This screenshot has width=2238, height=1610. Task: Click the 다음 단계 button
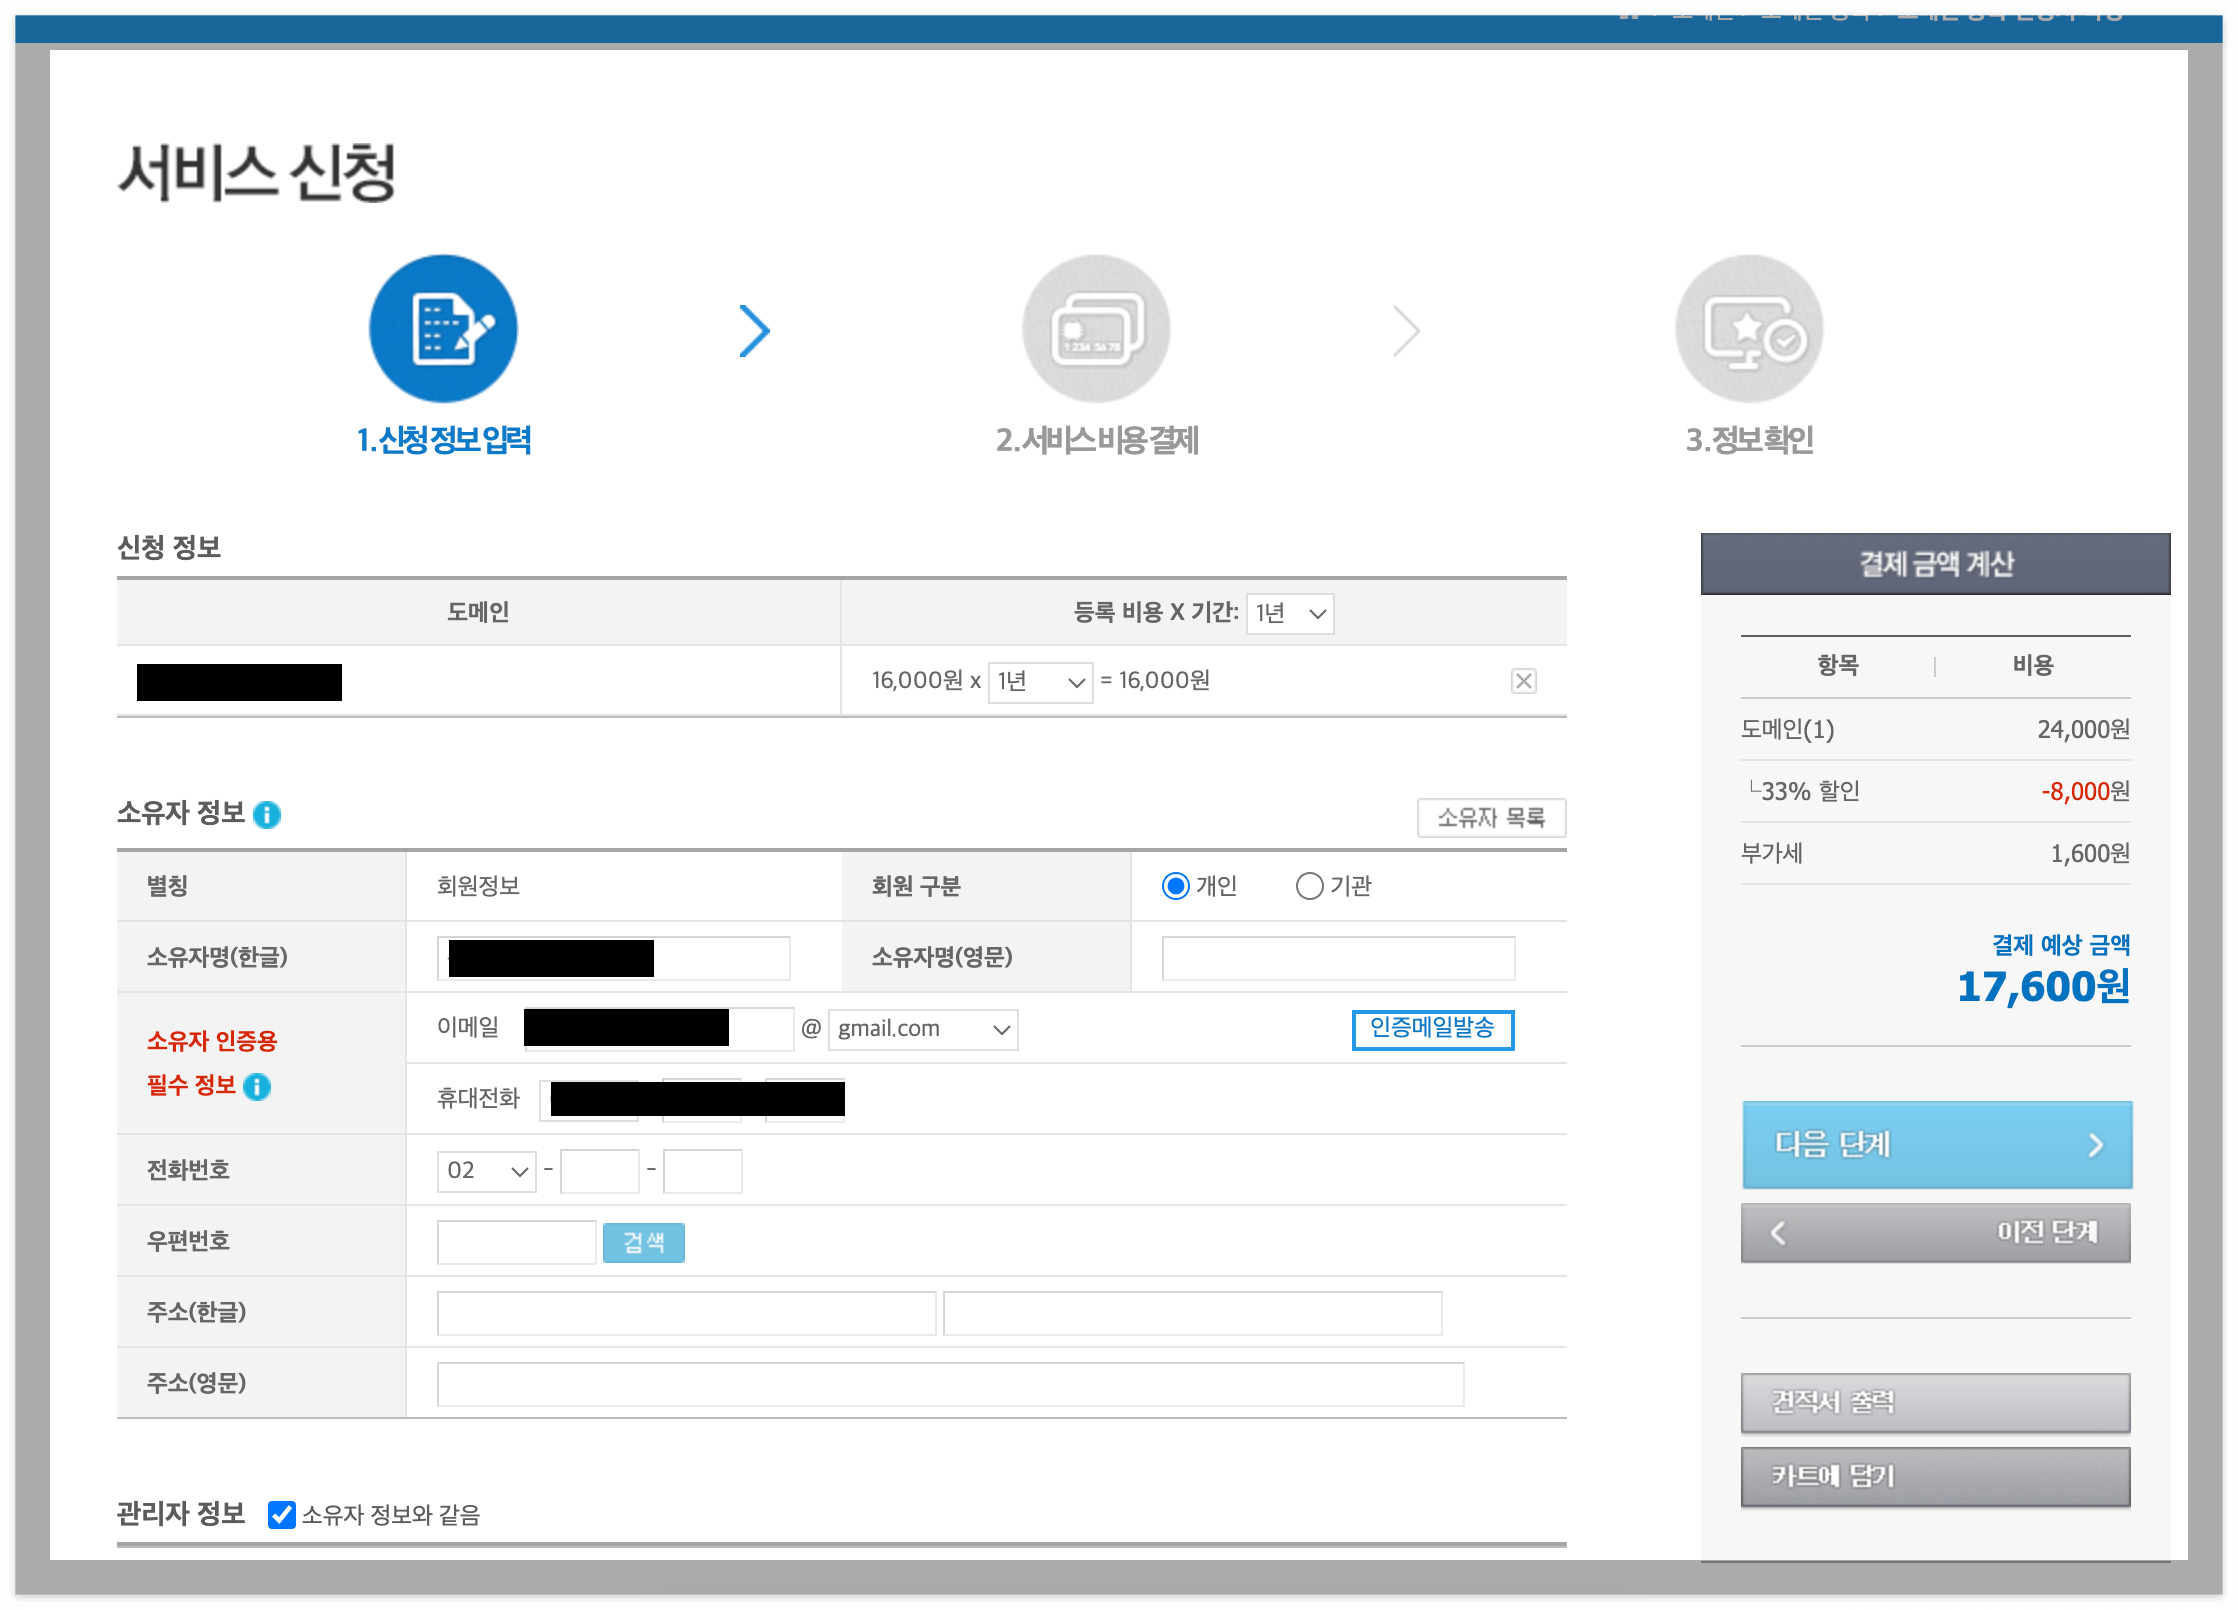point(1936,1145)
